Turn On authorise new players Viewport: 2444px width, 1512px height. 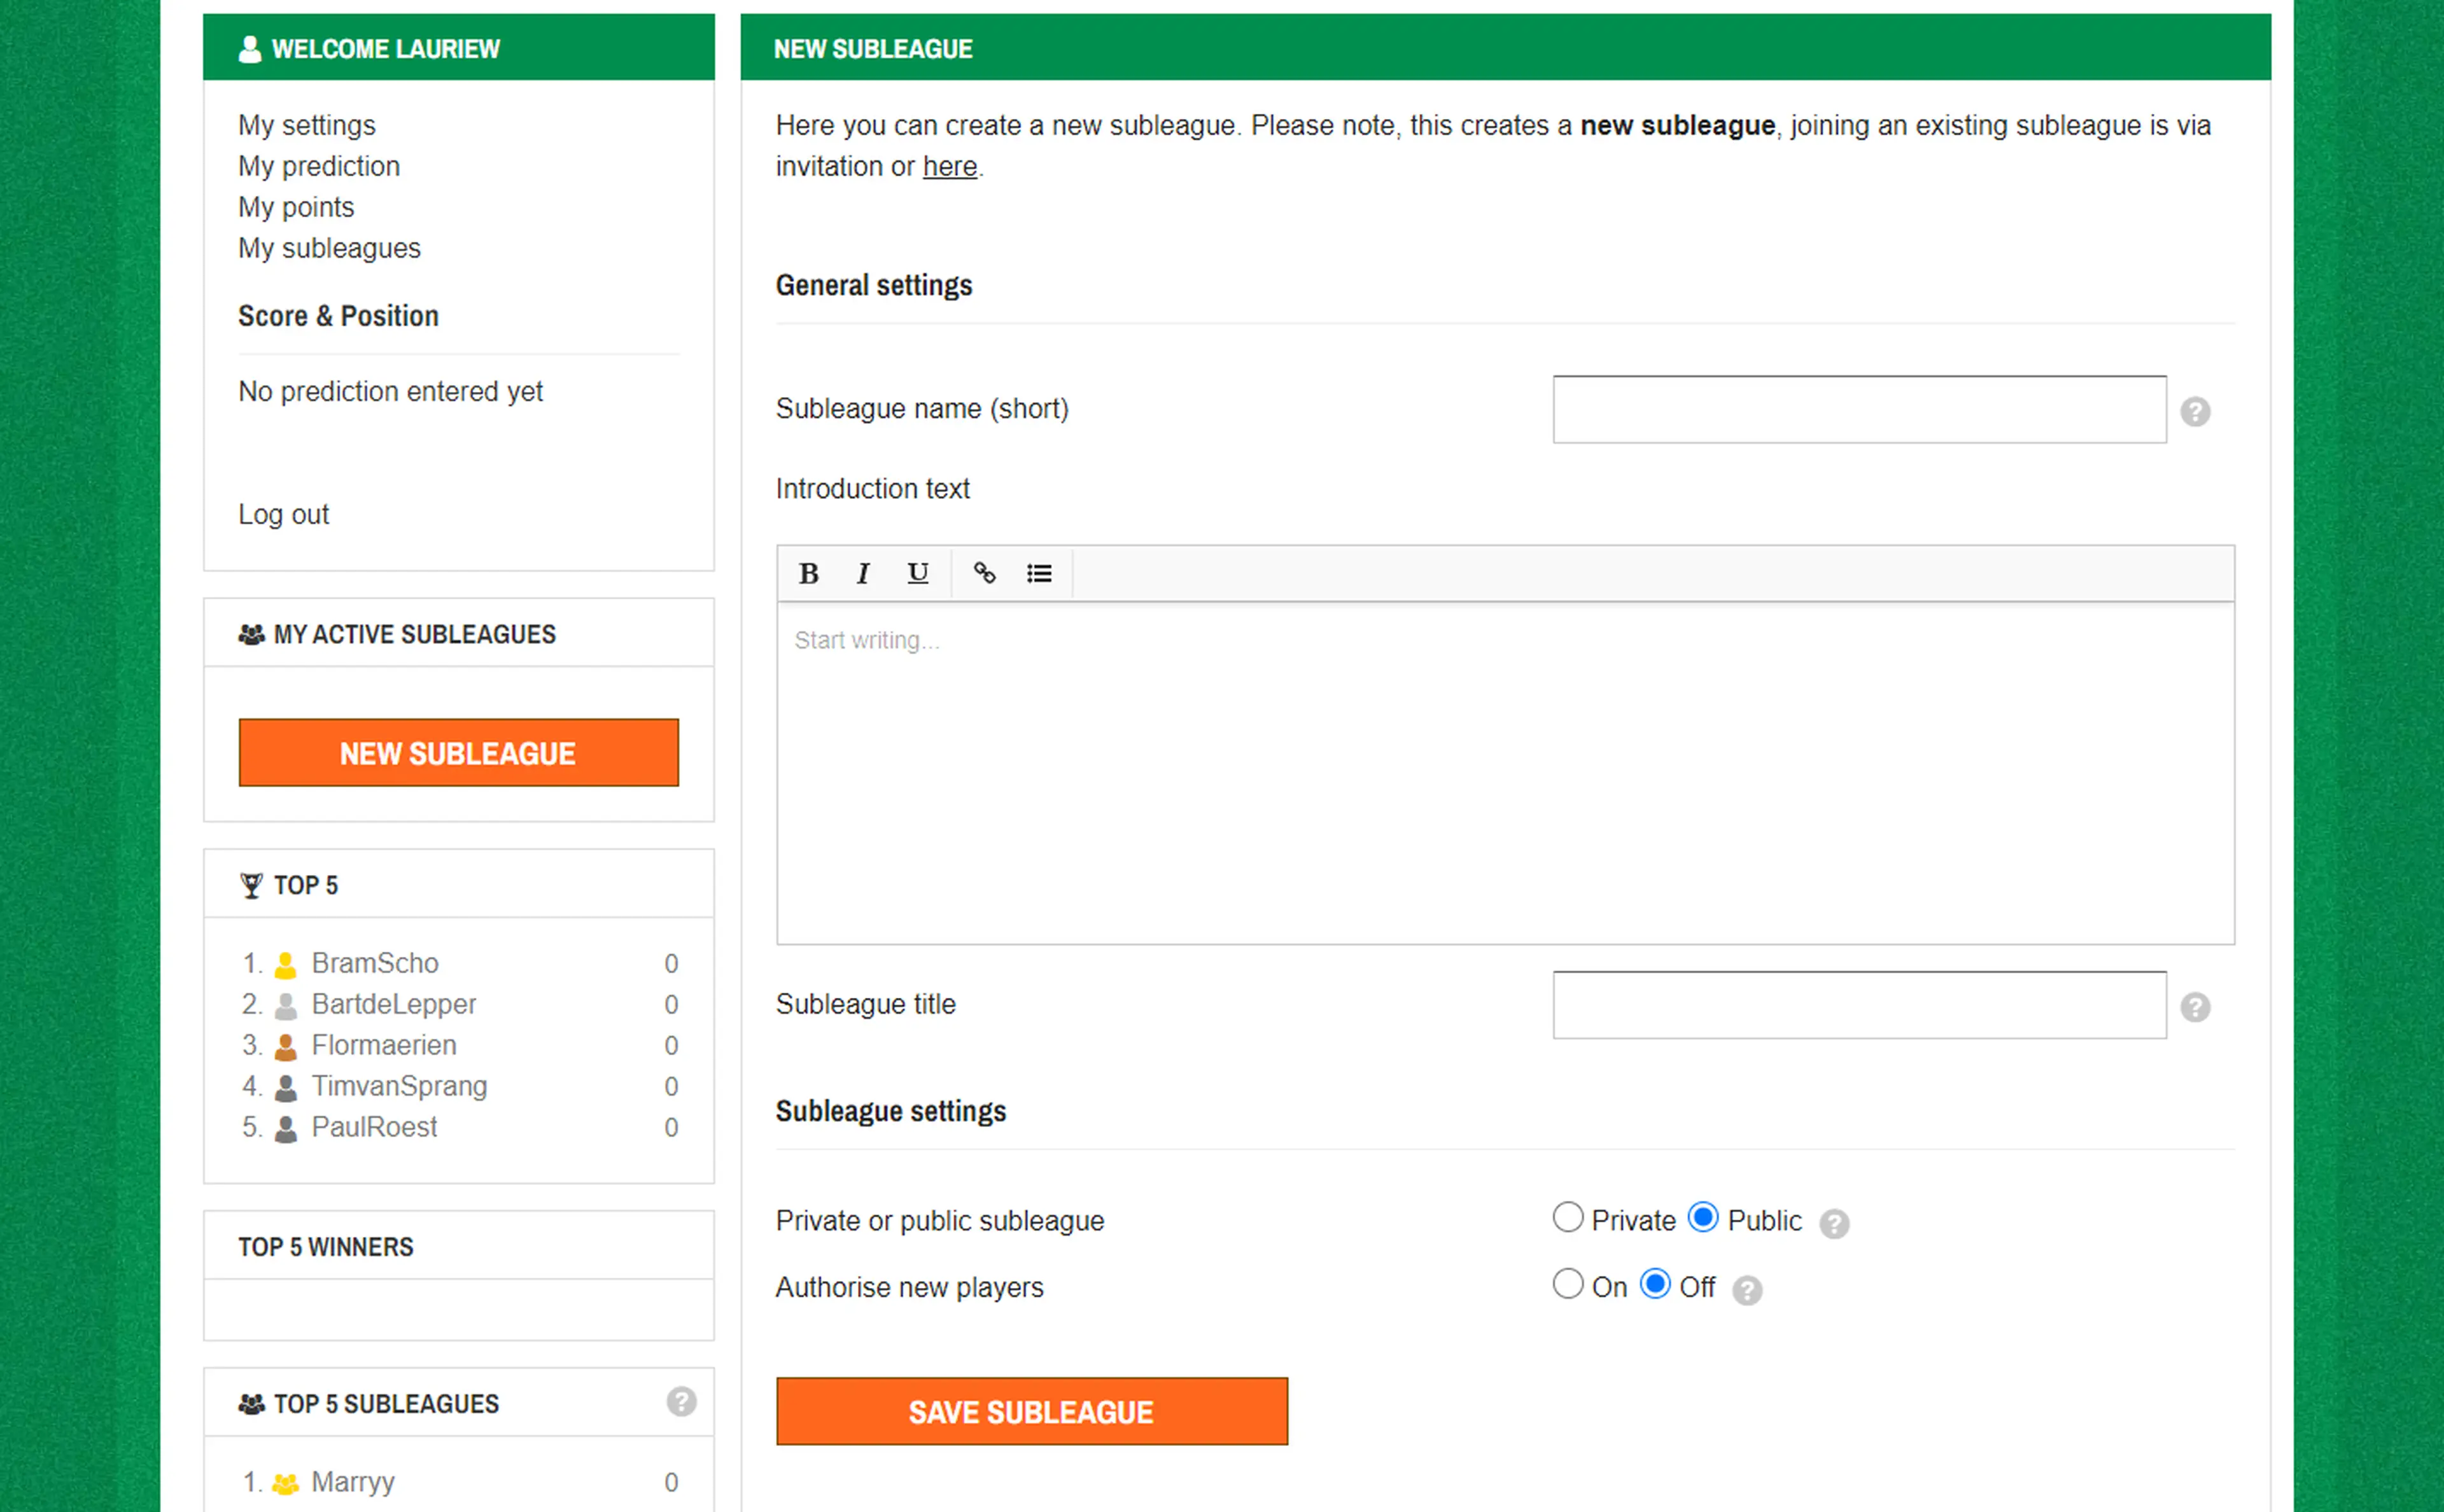1567,1284
